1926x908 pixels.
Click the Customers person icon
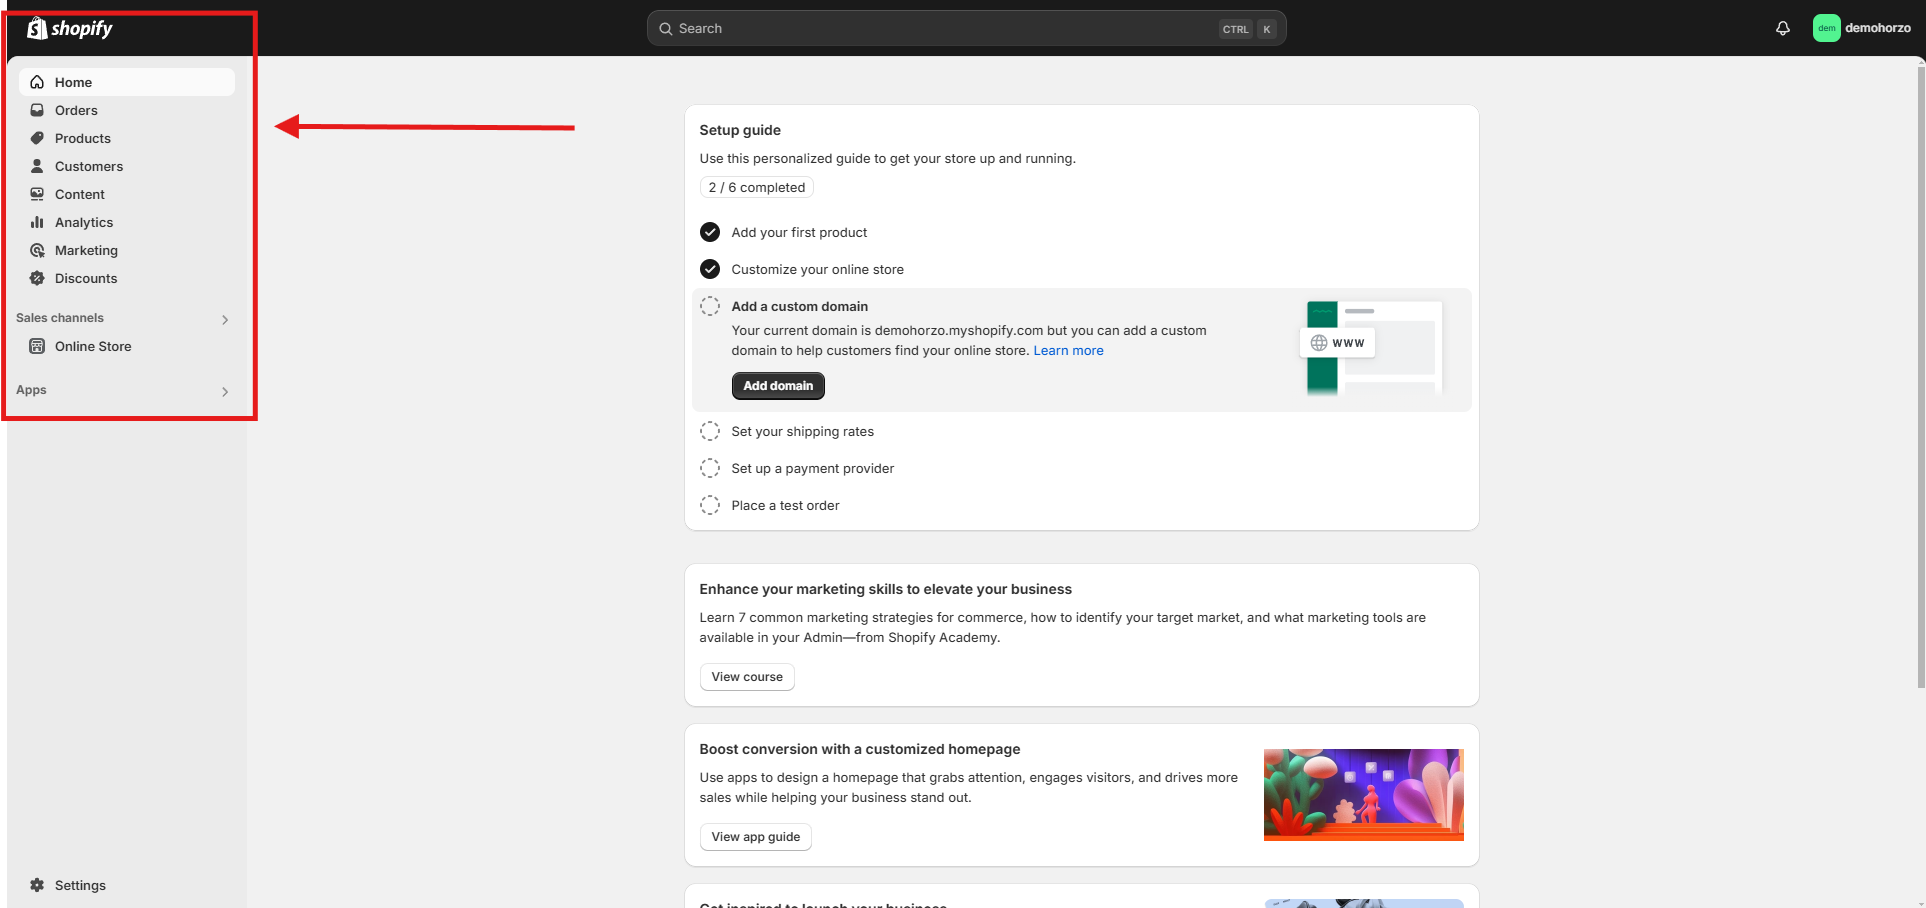[37, 166]
